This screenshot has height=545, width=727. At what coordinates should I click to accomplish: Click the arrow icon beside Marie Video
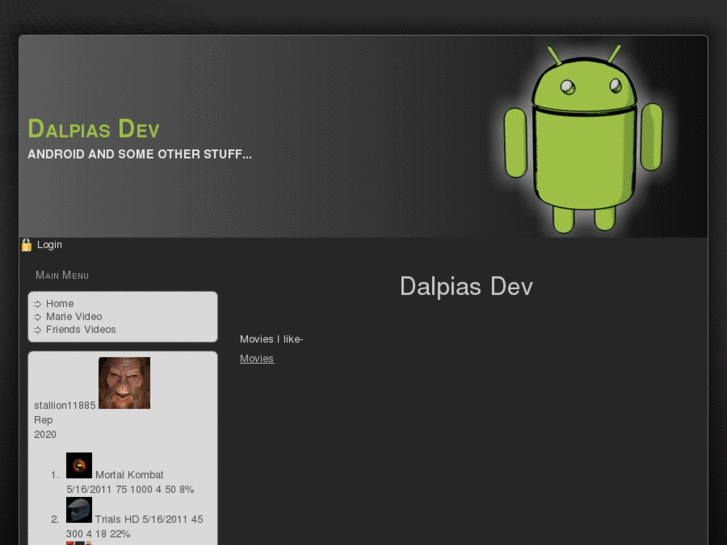38,317
